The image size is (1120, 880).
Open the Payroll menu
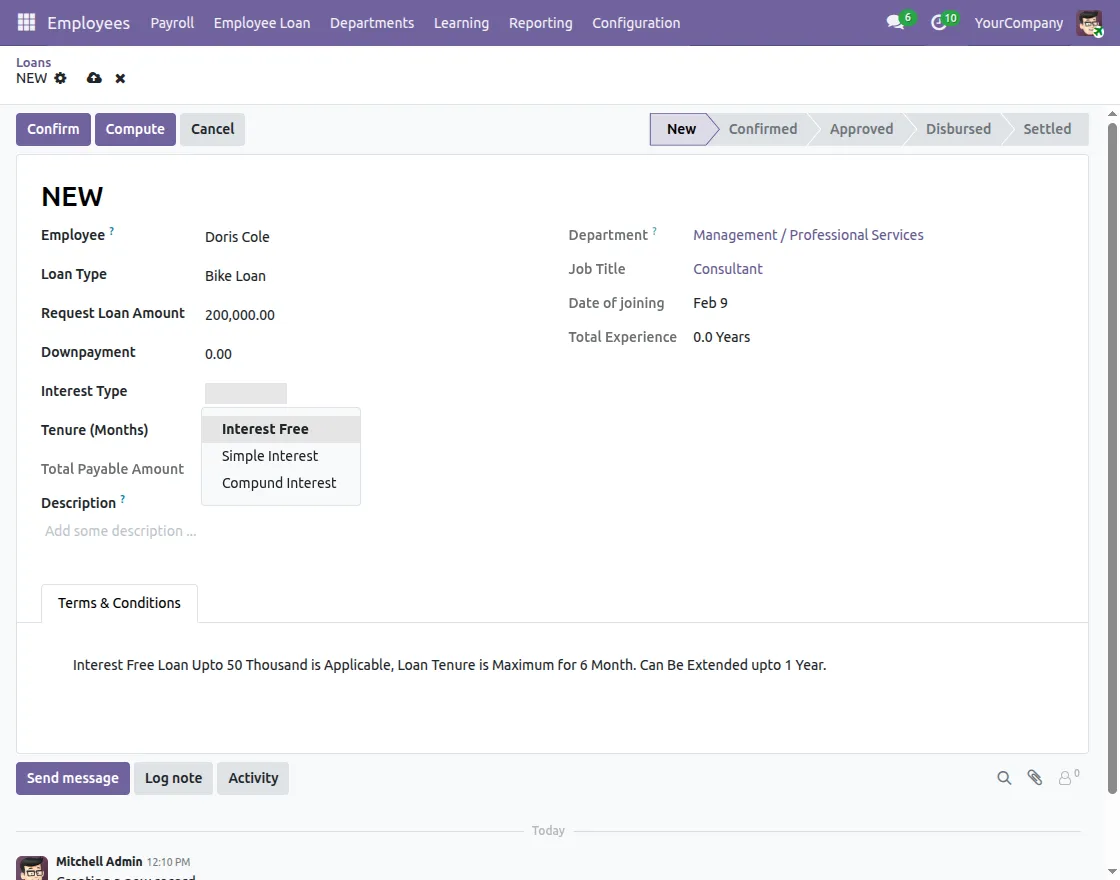point(171,22)
